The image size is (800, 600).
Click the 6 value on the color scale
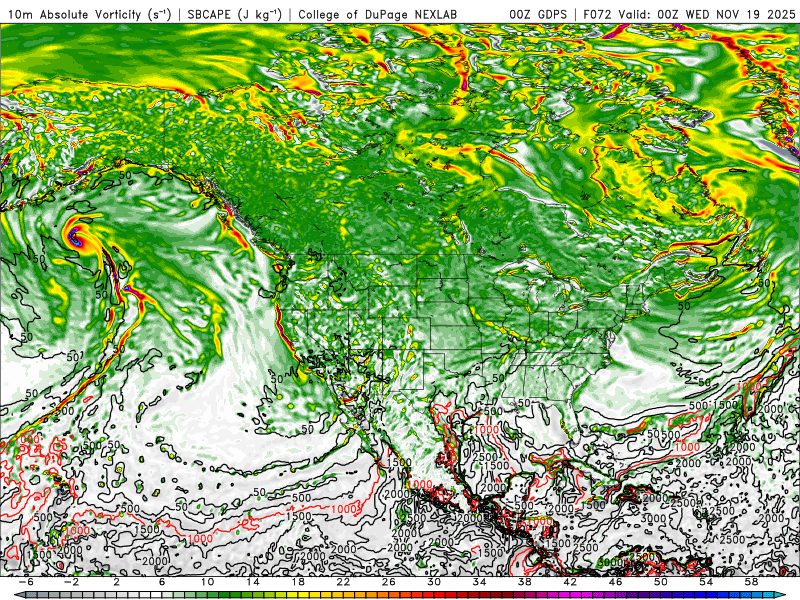coord(162,582)
